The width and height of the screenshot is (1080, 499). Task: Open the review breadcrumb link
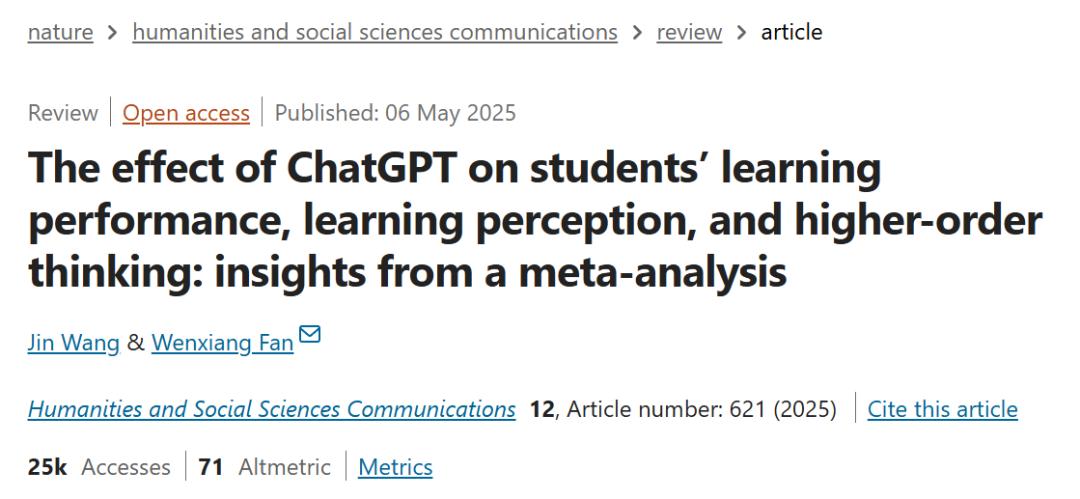(x=689, y=32)
